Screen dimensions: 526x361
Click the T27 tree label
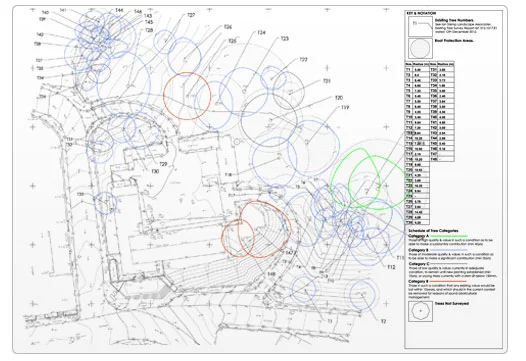191,15
